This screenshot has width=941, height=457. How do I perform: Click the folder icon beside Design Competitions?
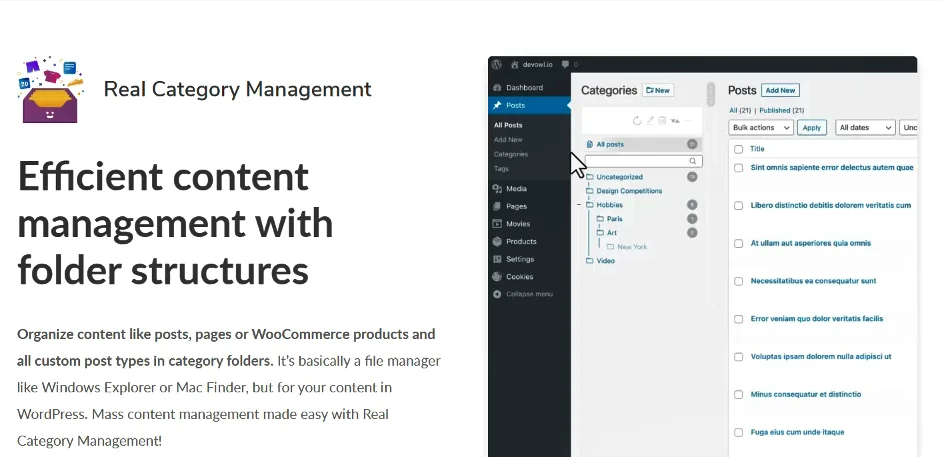tap(590, 191)
